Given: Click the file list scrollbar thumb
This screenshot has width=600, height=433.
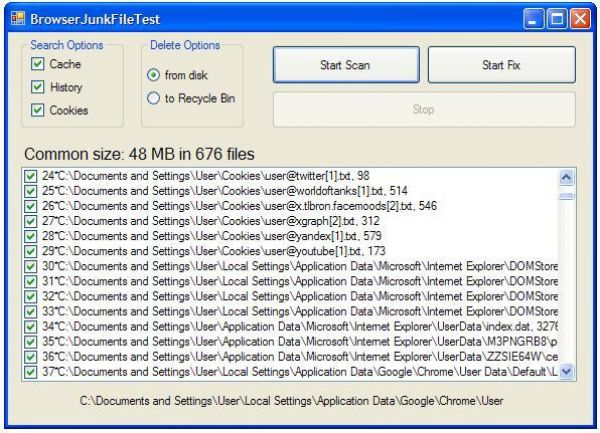Looking at the screenshot, I should tap(567, 196).
